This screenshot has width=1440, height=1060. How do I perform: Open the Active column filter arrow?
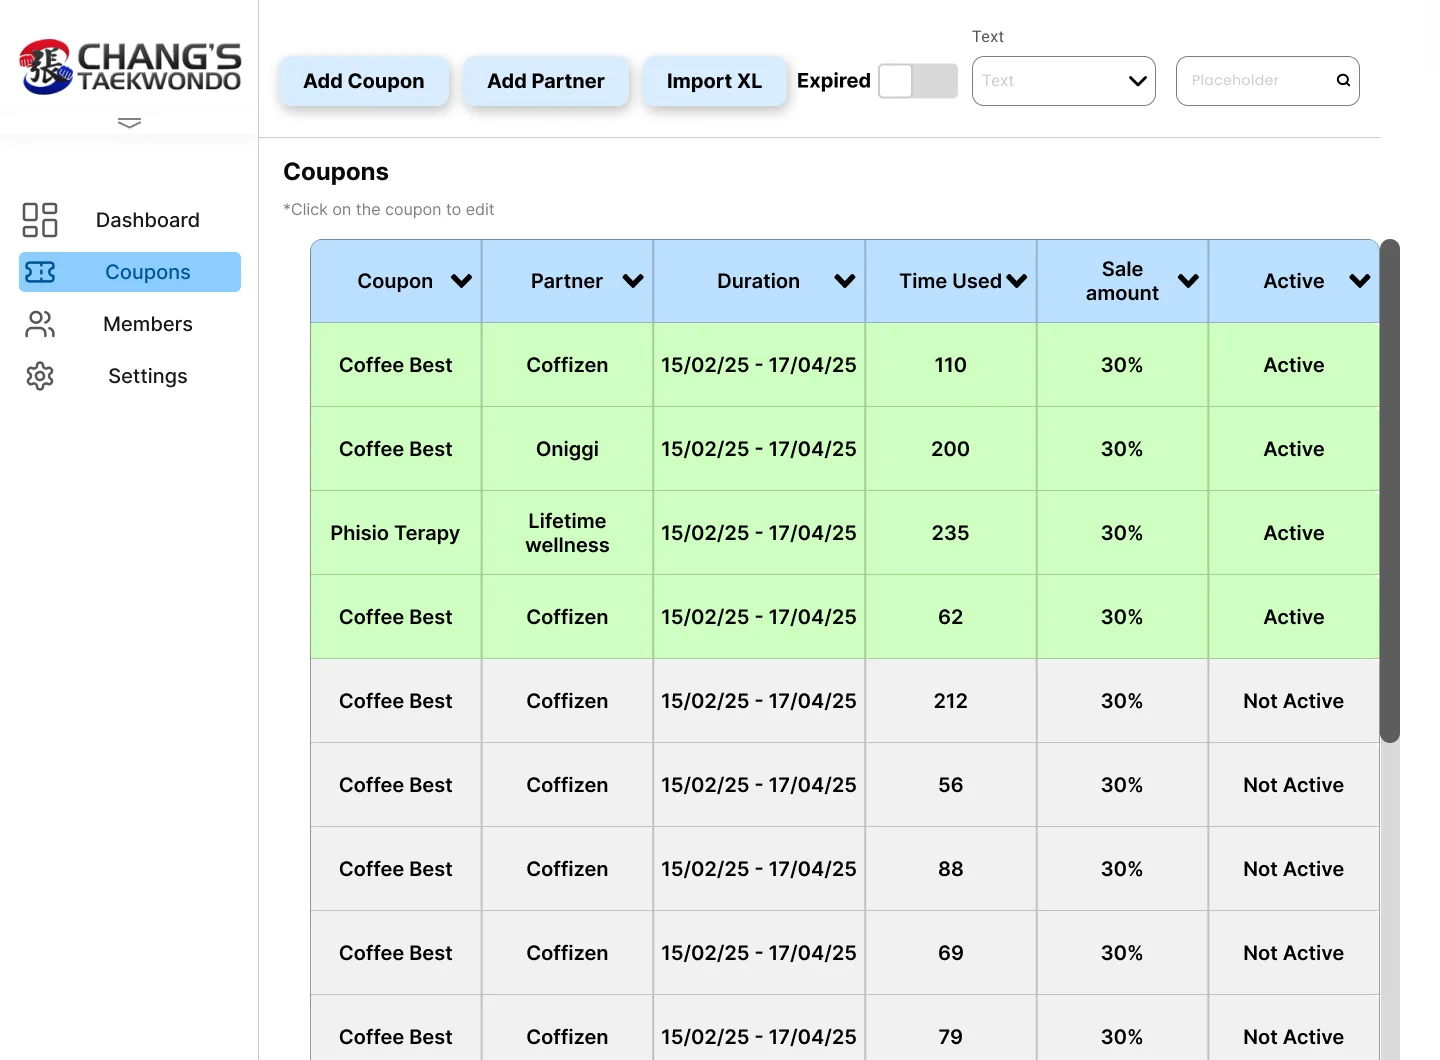coord(1360,281)
